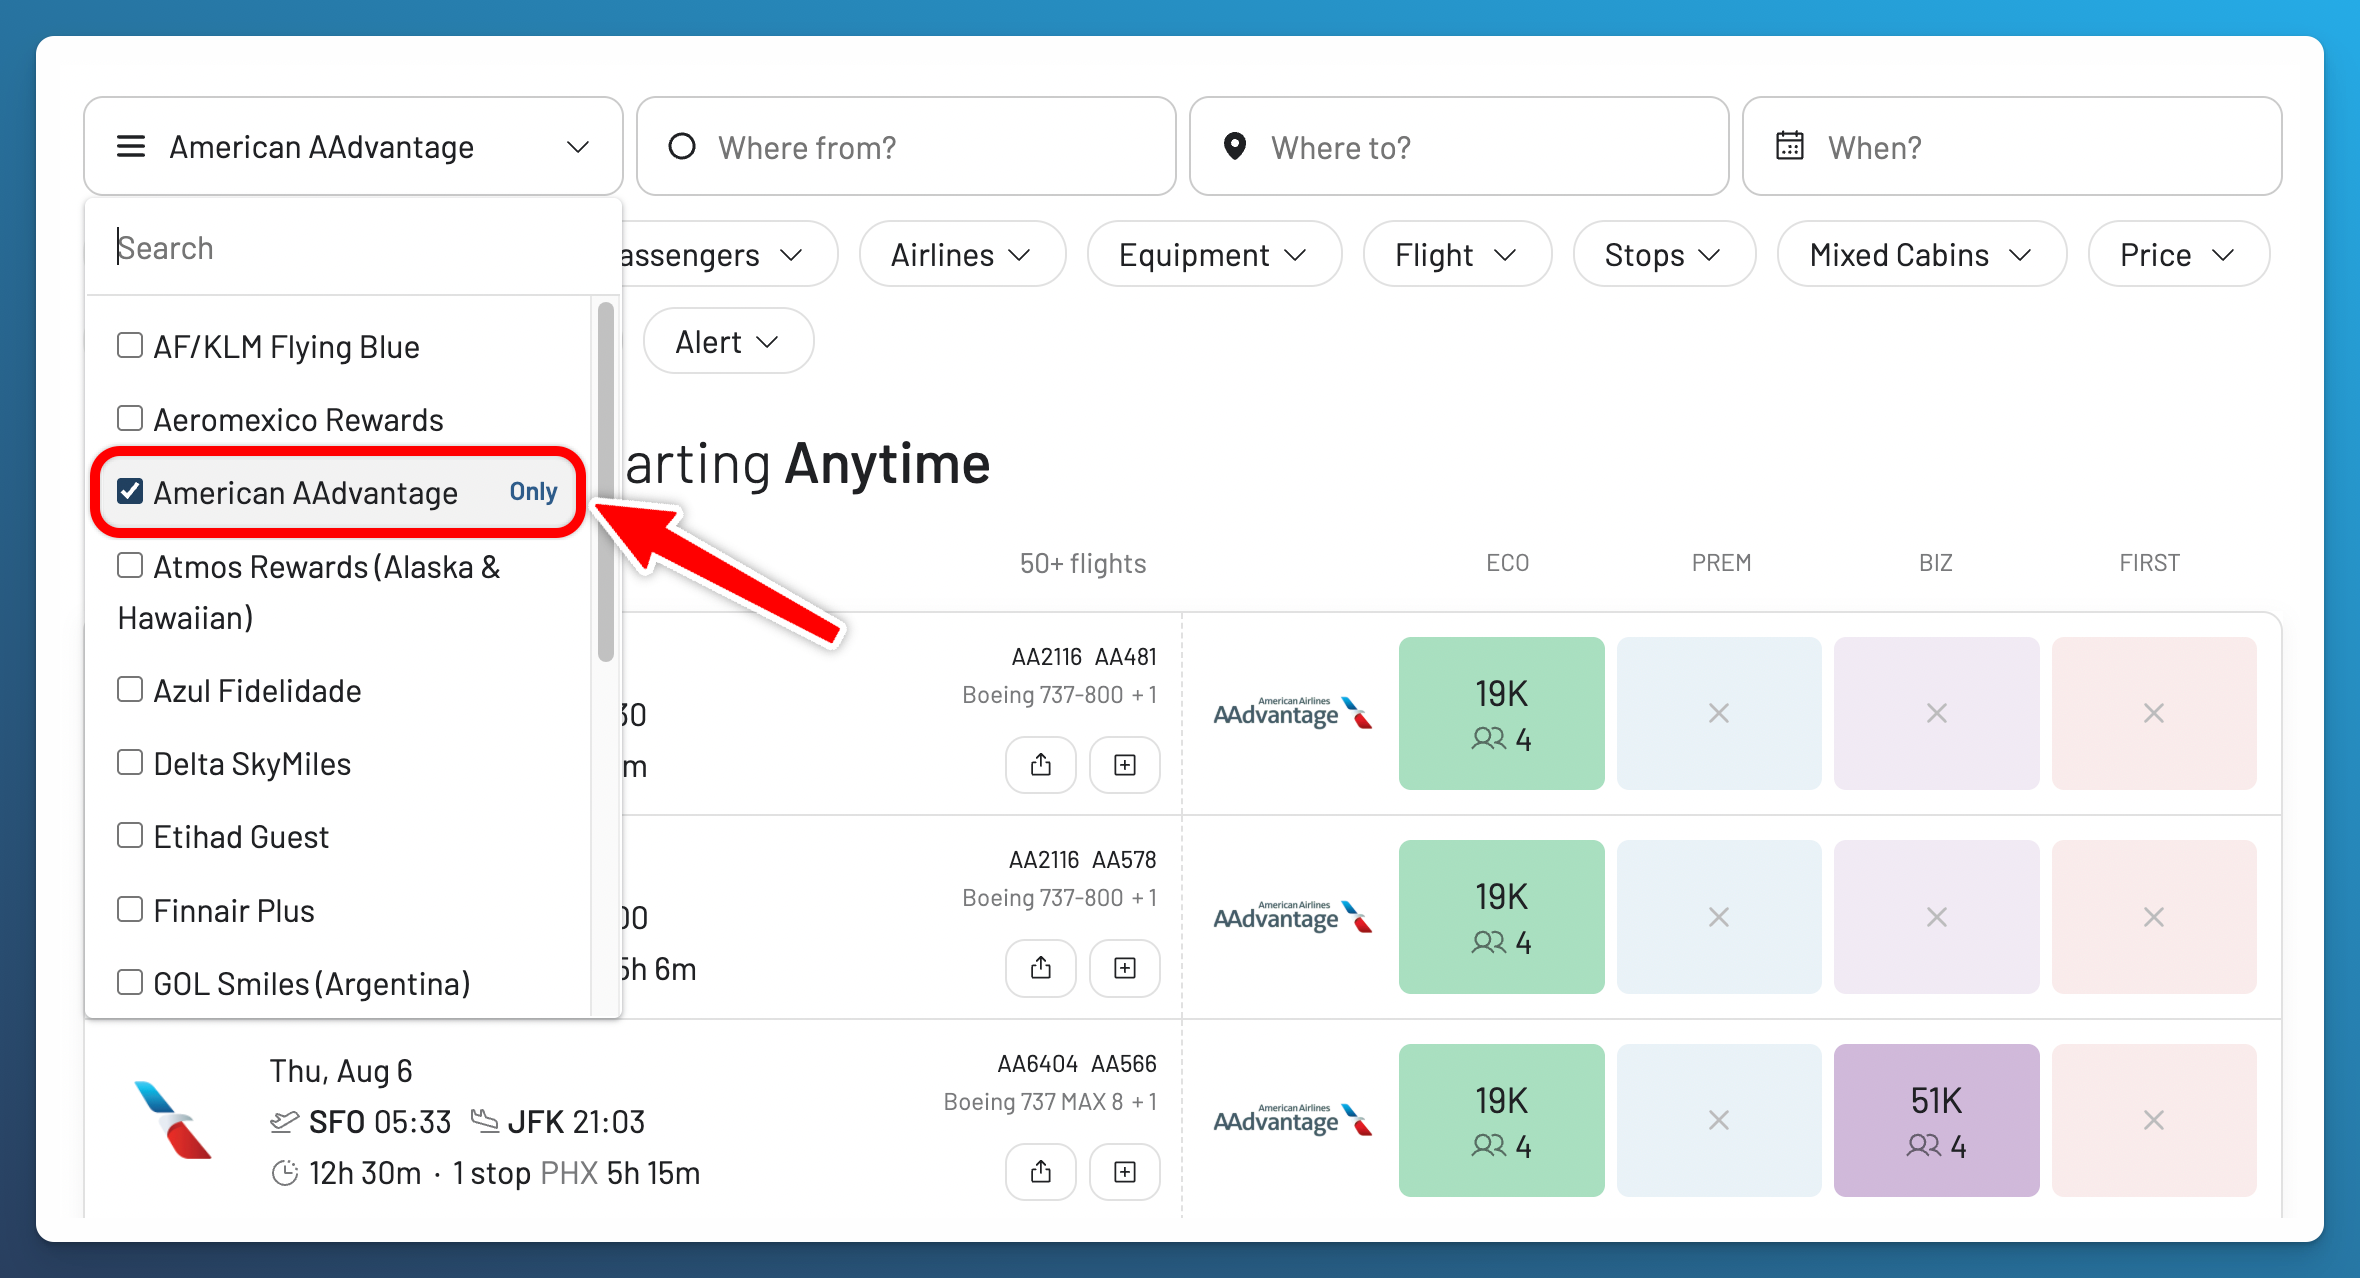Check the Aeromexico Rewards checkbox
Image resolution: width=2360 pixels, height=1278 pixels.
pos(130,418)
